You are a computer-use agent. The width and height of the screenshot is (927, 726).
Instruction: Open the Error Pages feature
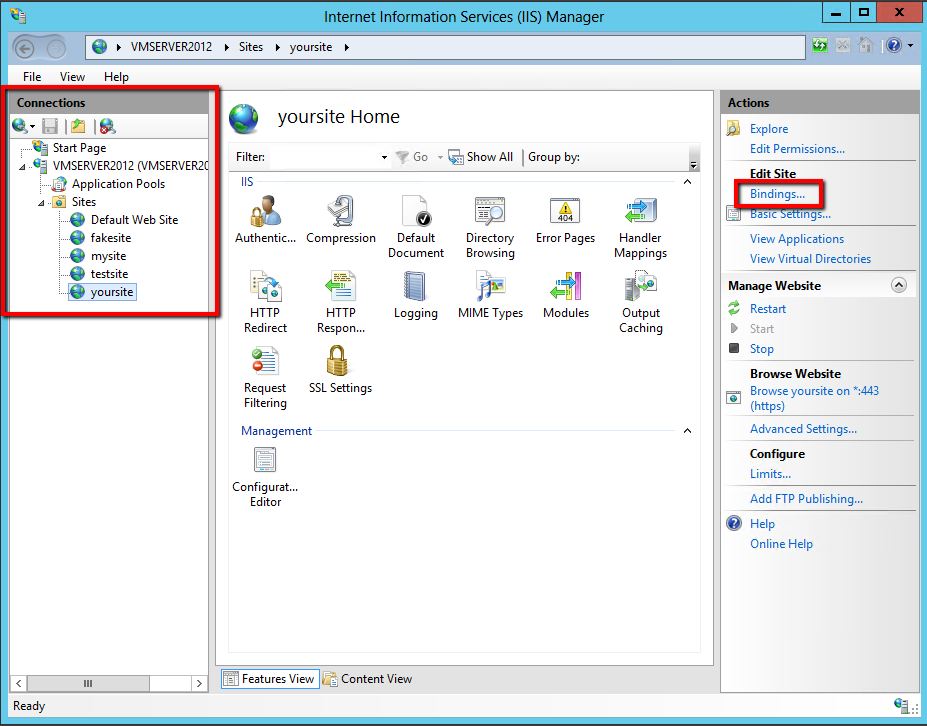click(x=565, y=212)
